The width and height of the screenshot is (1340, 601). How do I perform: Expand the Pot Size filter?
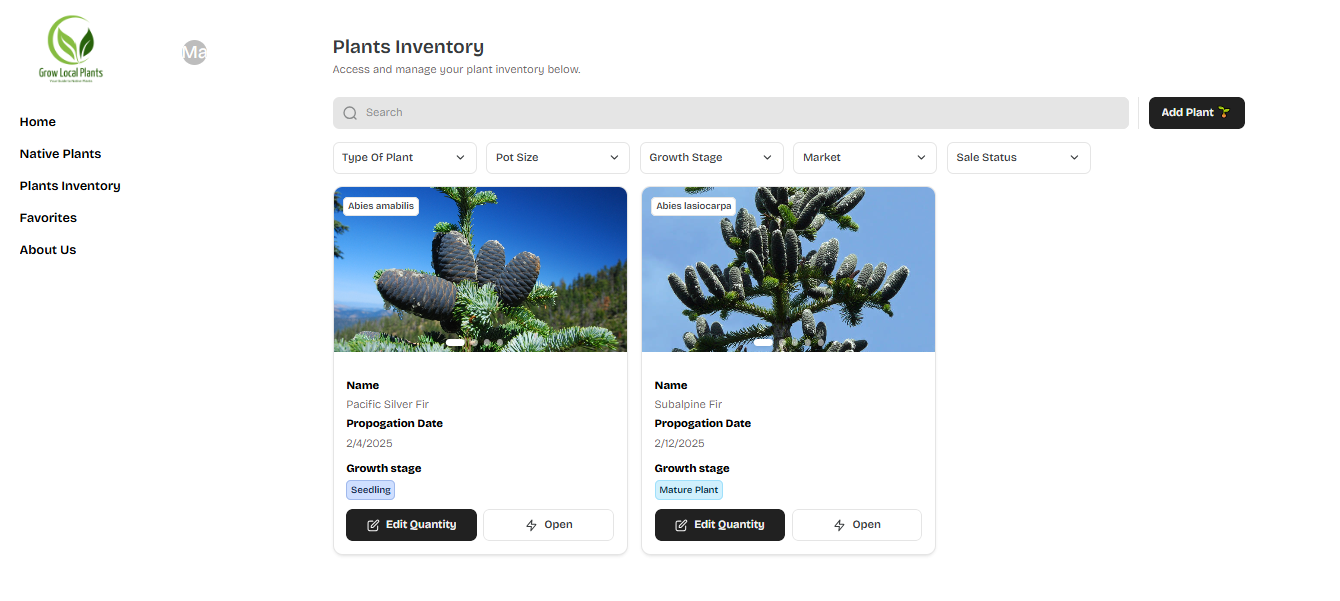557,157
